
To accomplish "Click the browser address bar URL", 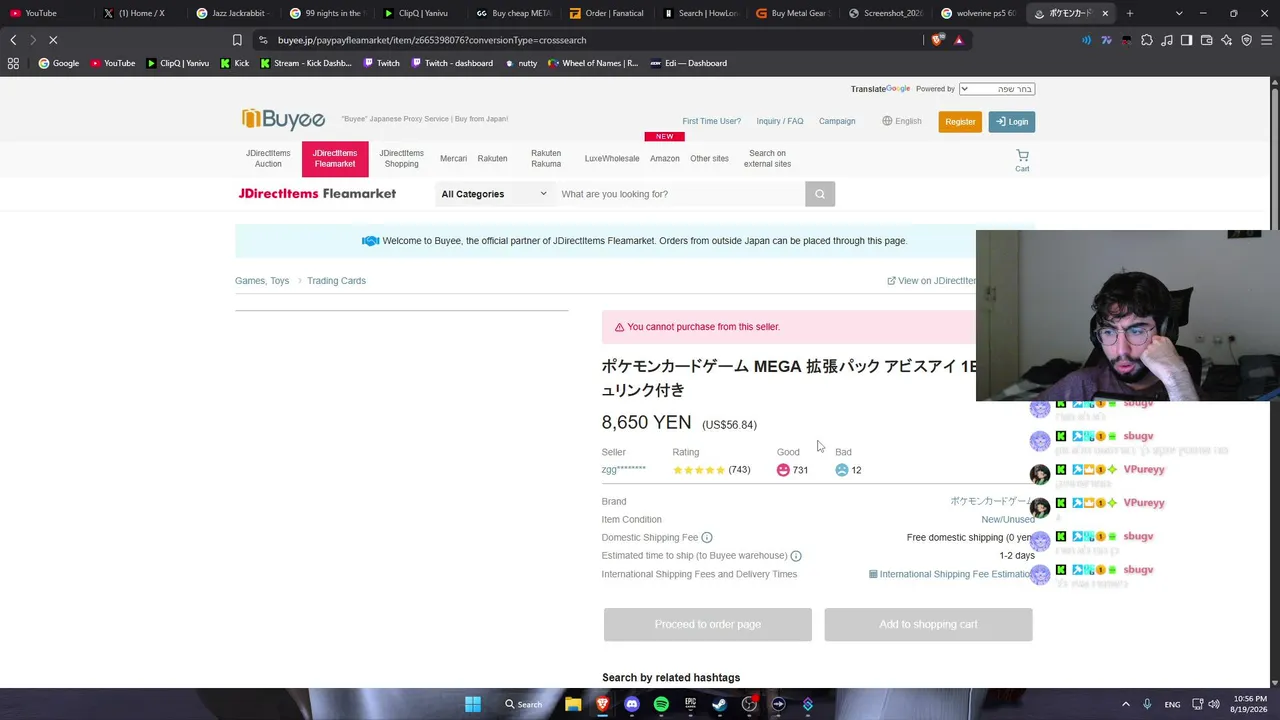I will [432, 40].
